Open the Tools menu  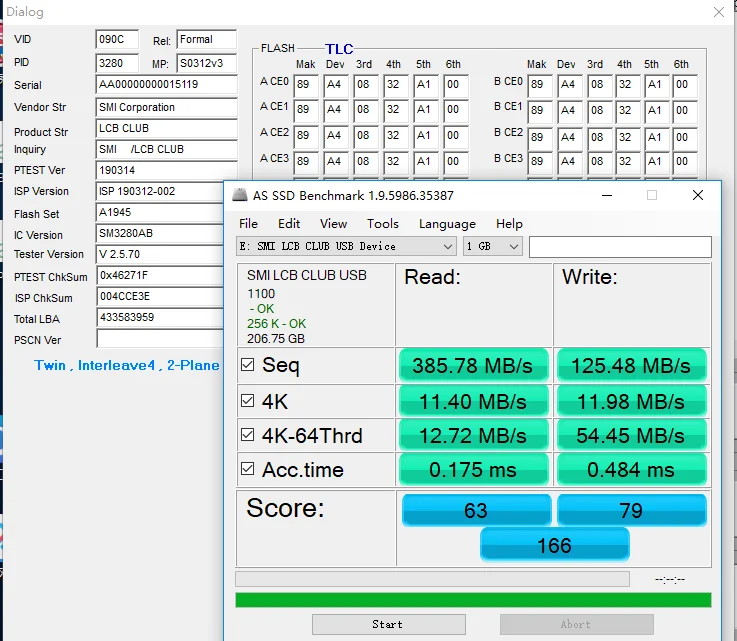tap(383, 224)
